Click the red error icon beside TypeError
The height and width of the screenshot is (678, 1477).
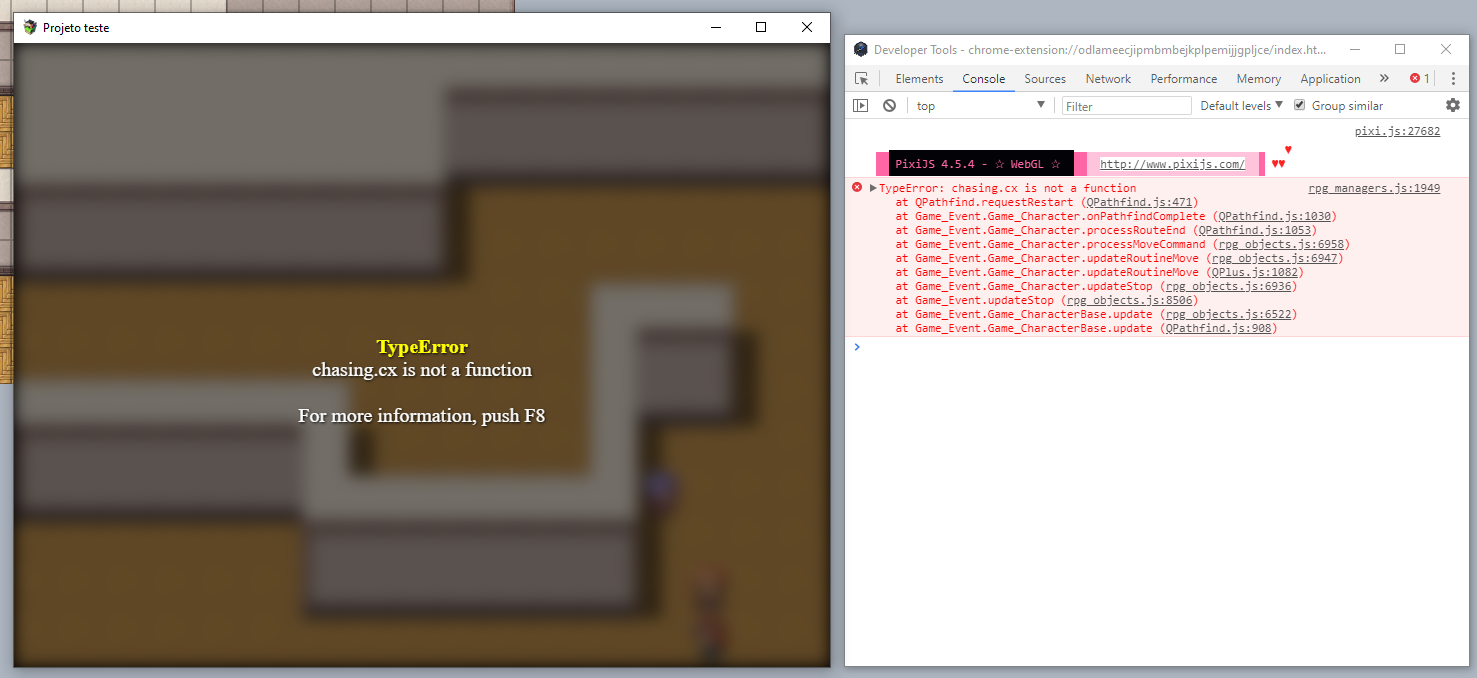(x=857, y=187)
